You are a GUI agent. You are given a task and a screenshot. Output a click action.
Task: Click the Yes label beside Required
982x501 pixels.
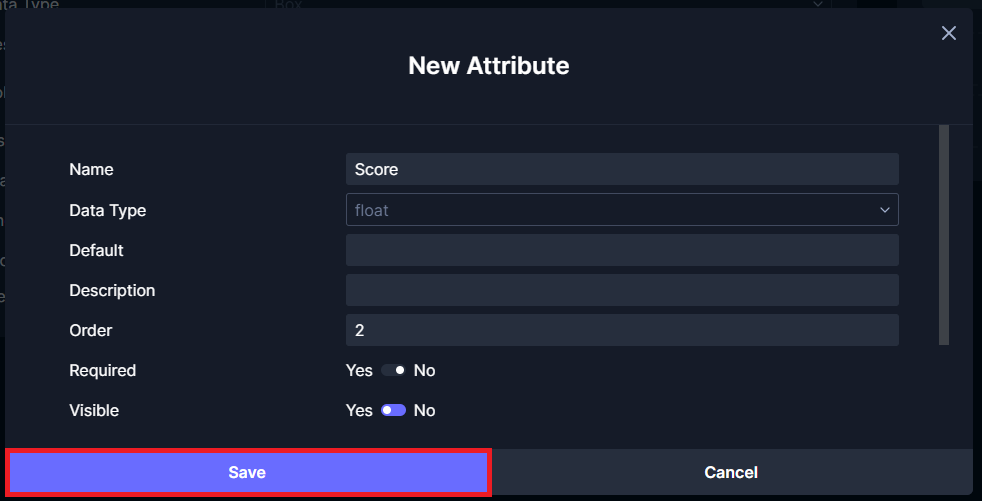coord(359,370)
